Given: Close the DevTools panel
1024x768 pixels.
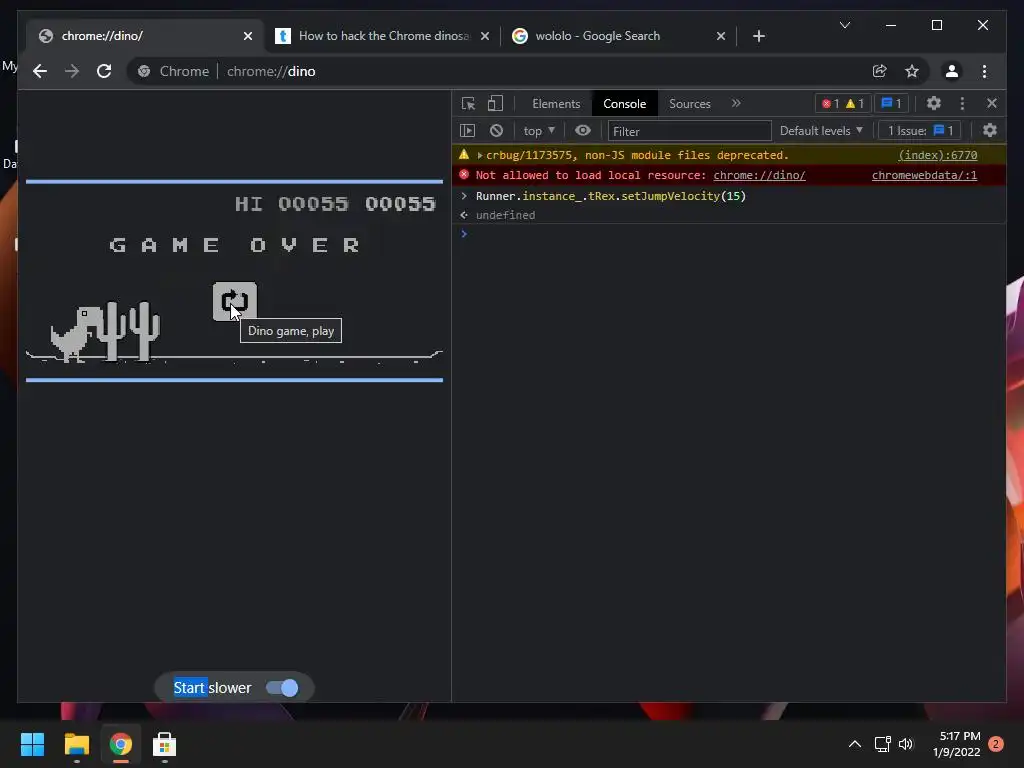Looking at the screenshot, I should pyautogui.click(x=991, y=103).
